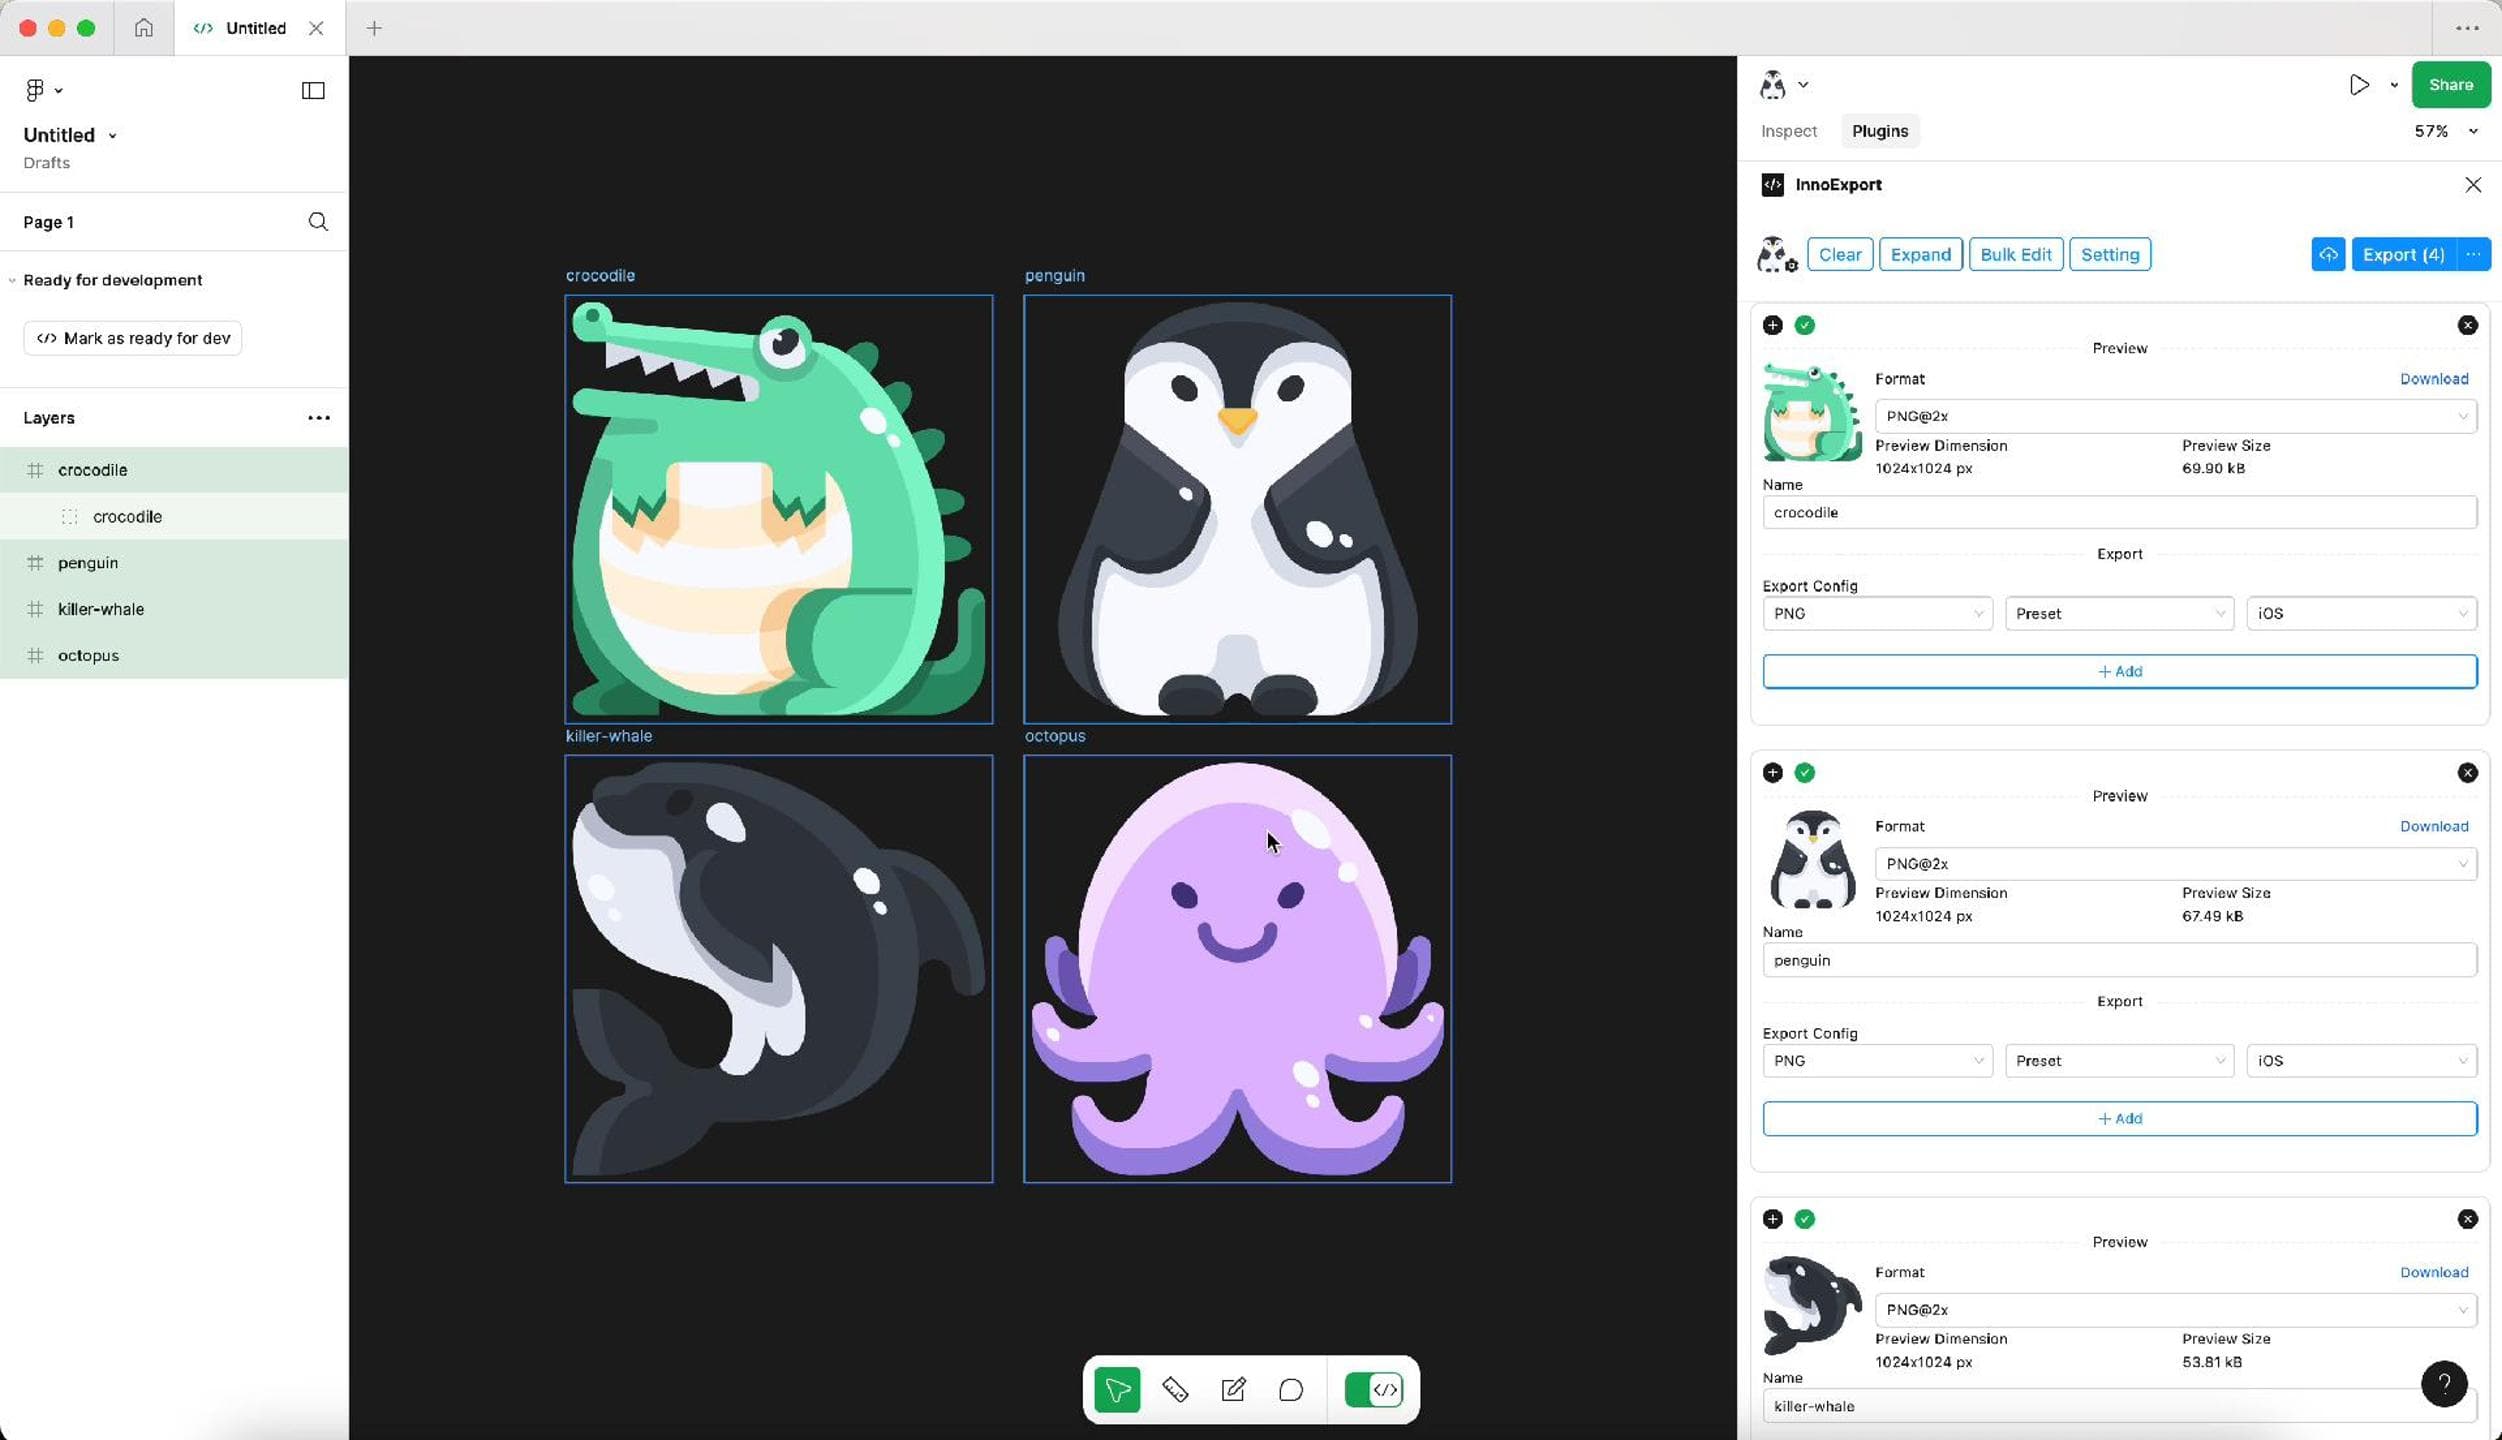Open crocodile iOS platform dropdown
Viewport: 2502px width, 1440px height.
[x=2361, y=614]
